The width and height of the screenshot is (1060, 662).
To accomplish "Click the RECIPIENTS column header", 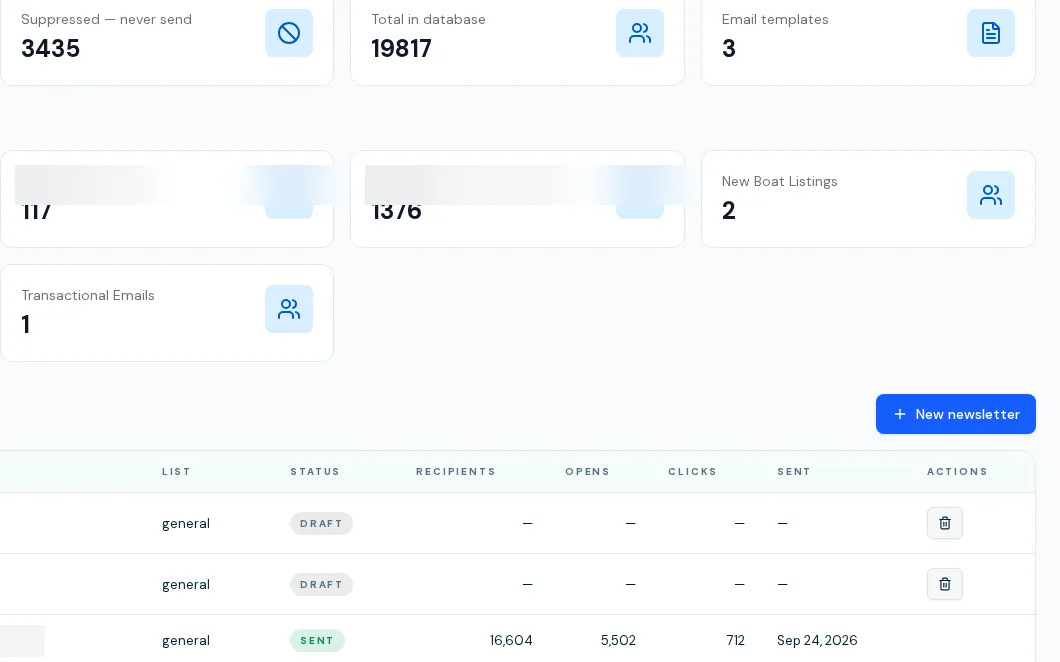I will (456, 471).
